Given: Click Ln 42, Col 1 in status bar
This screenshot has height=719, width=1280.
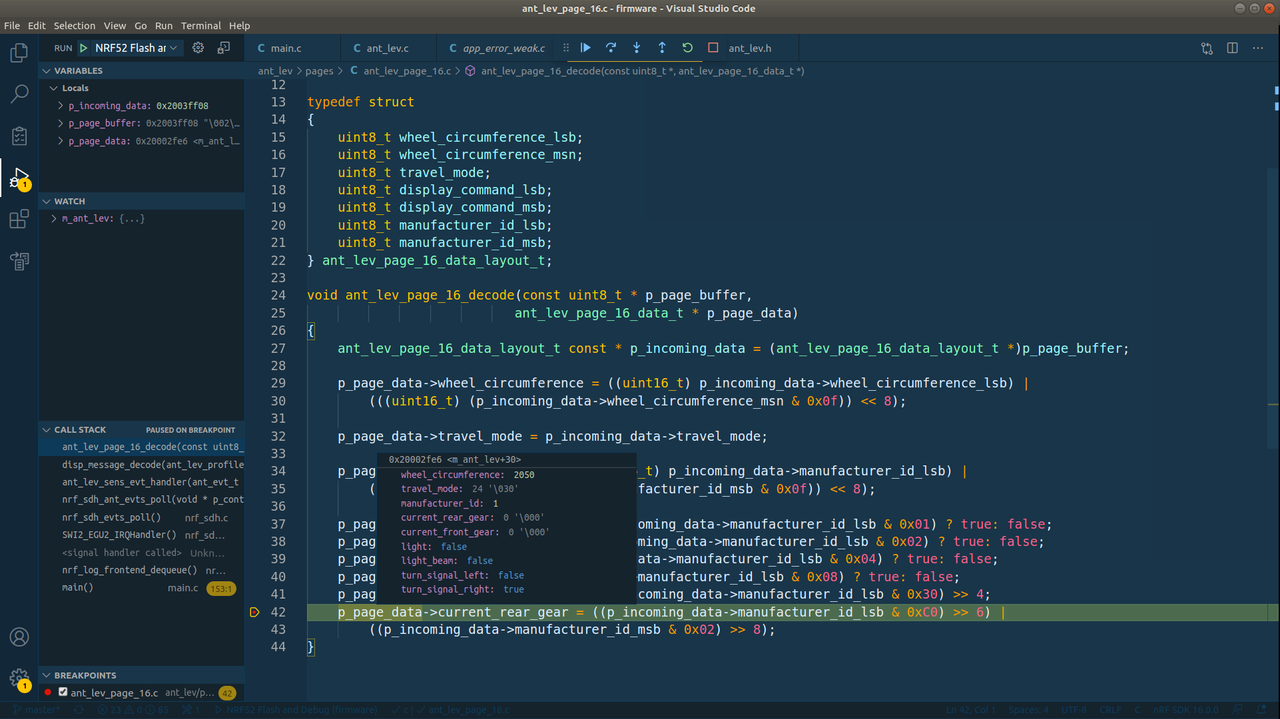Looking at the screenshot, I should [x=971, y=710].
